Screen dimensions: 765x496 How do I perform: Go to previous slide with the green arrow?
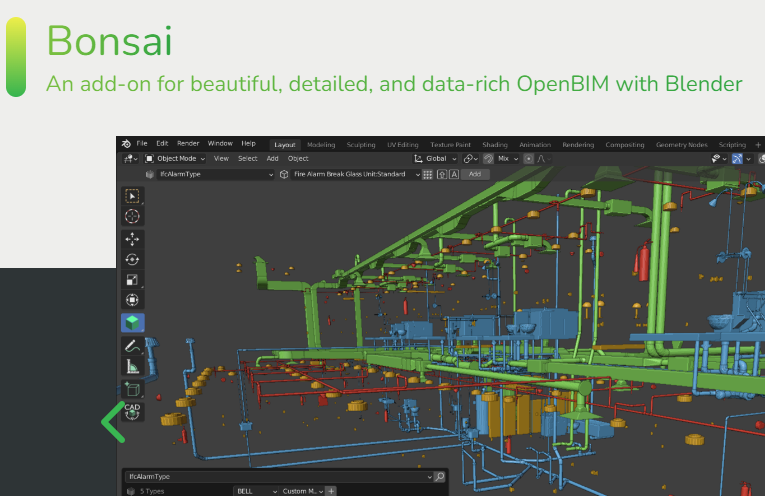pos(113,422)
